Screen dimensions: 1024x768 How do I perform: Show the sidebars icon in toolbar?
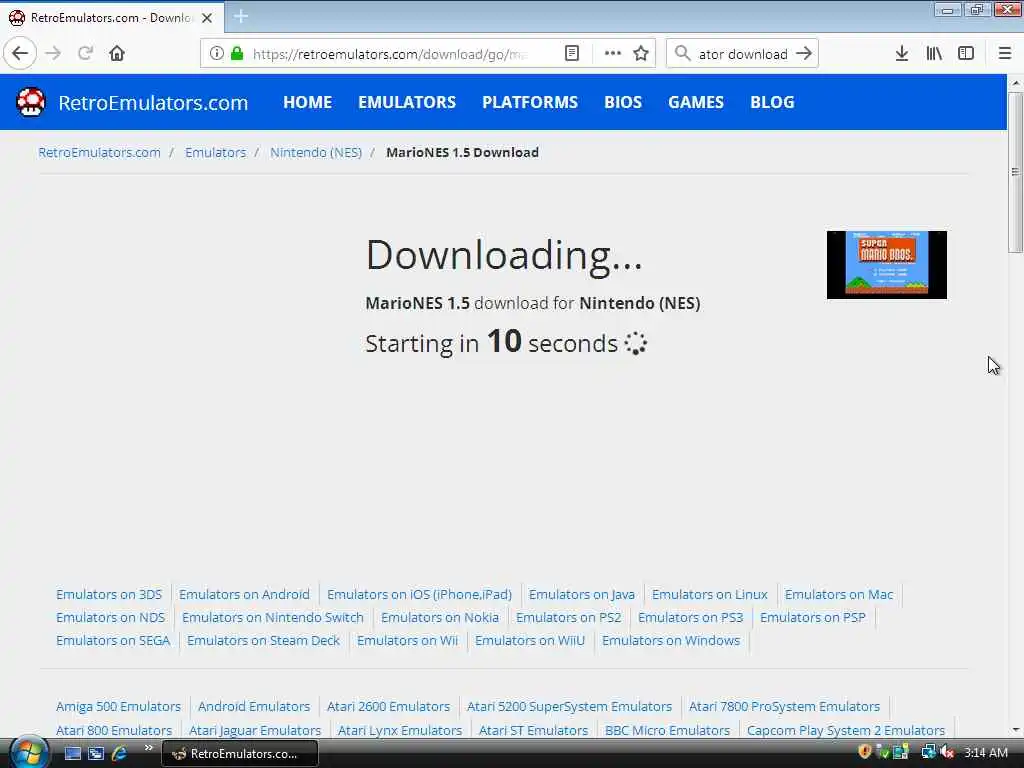pyautogui.click(x=966, y=53)
